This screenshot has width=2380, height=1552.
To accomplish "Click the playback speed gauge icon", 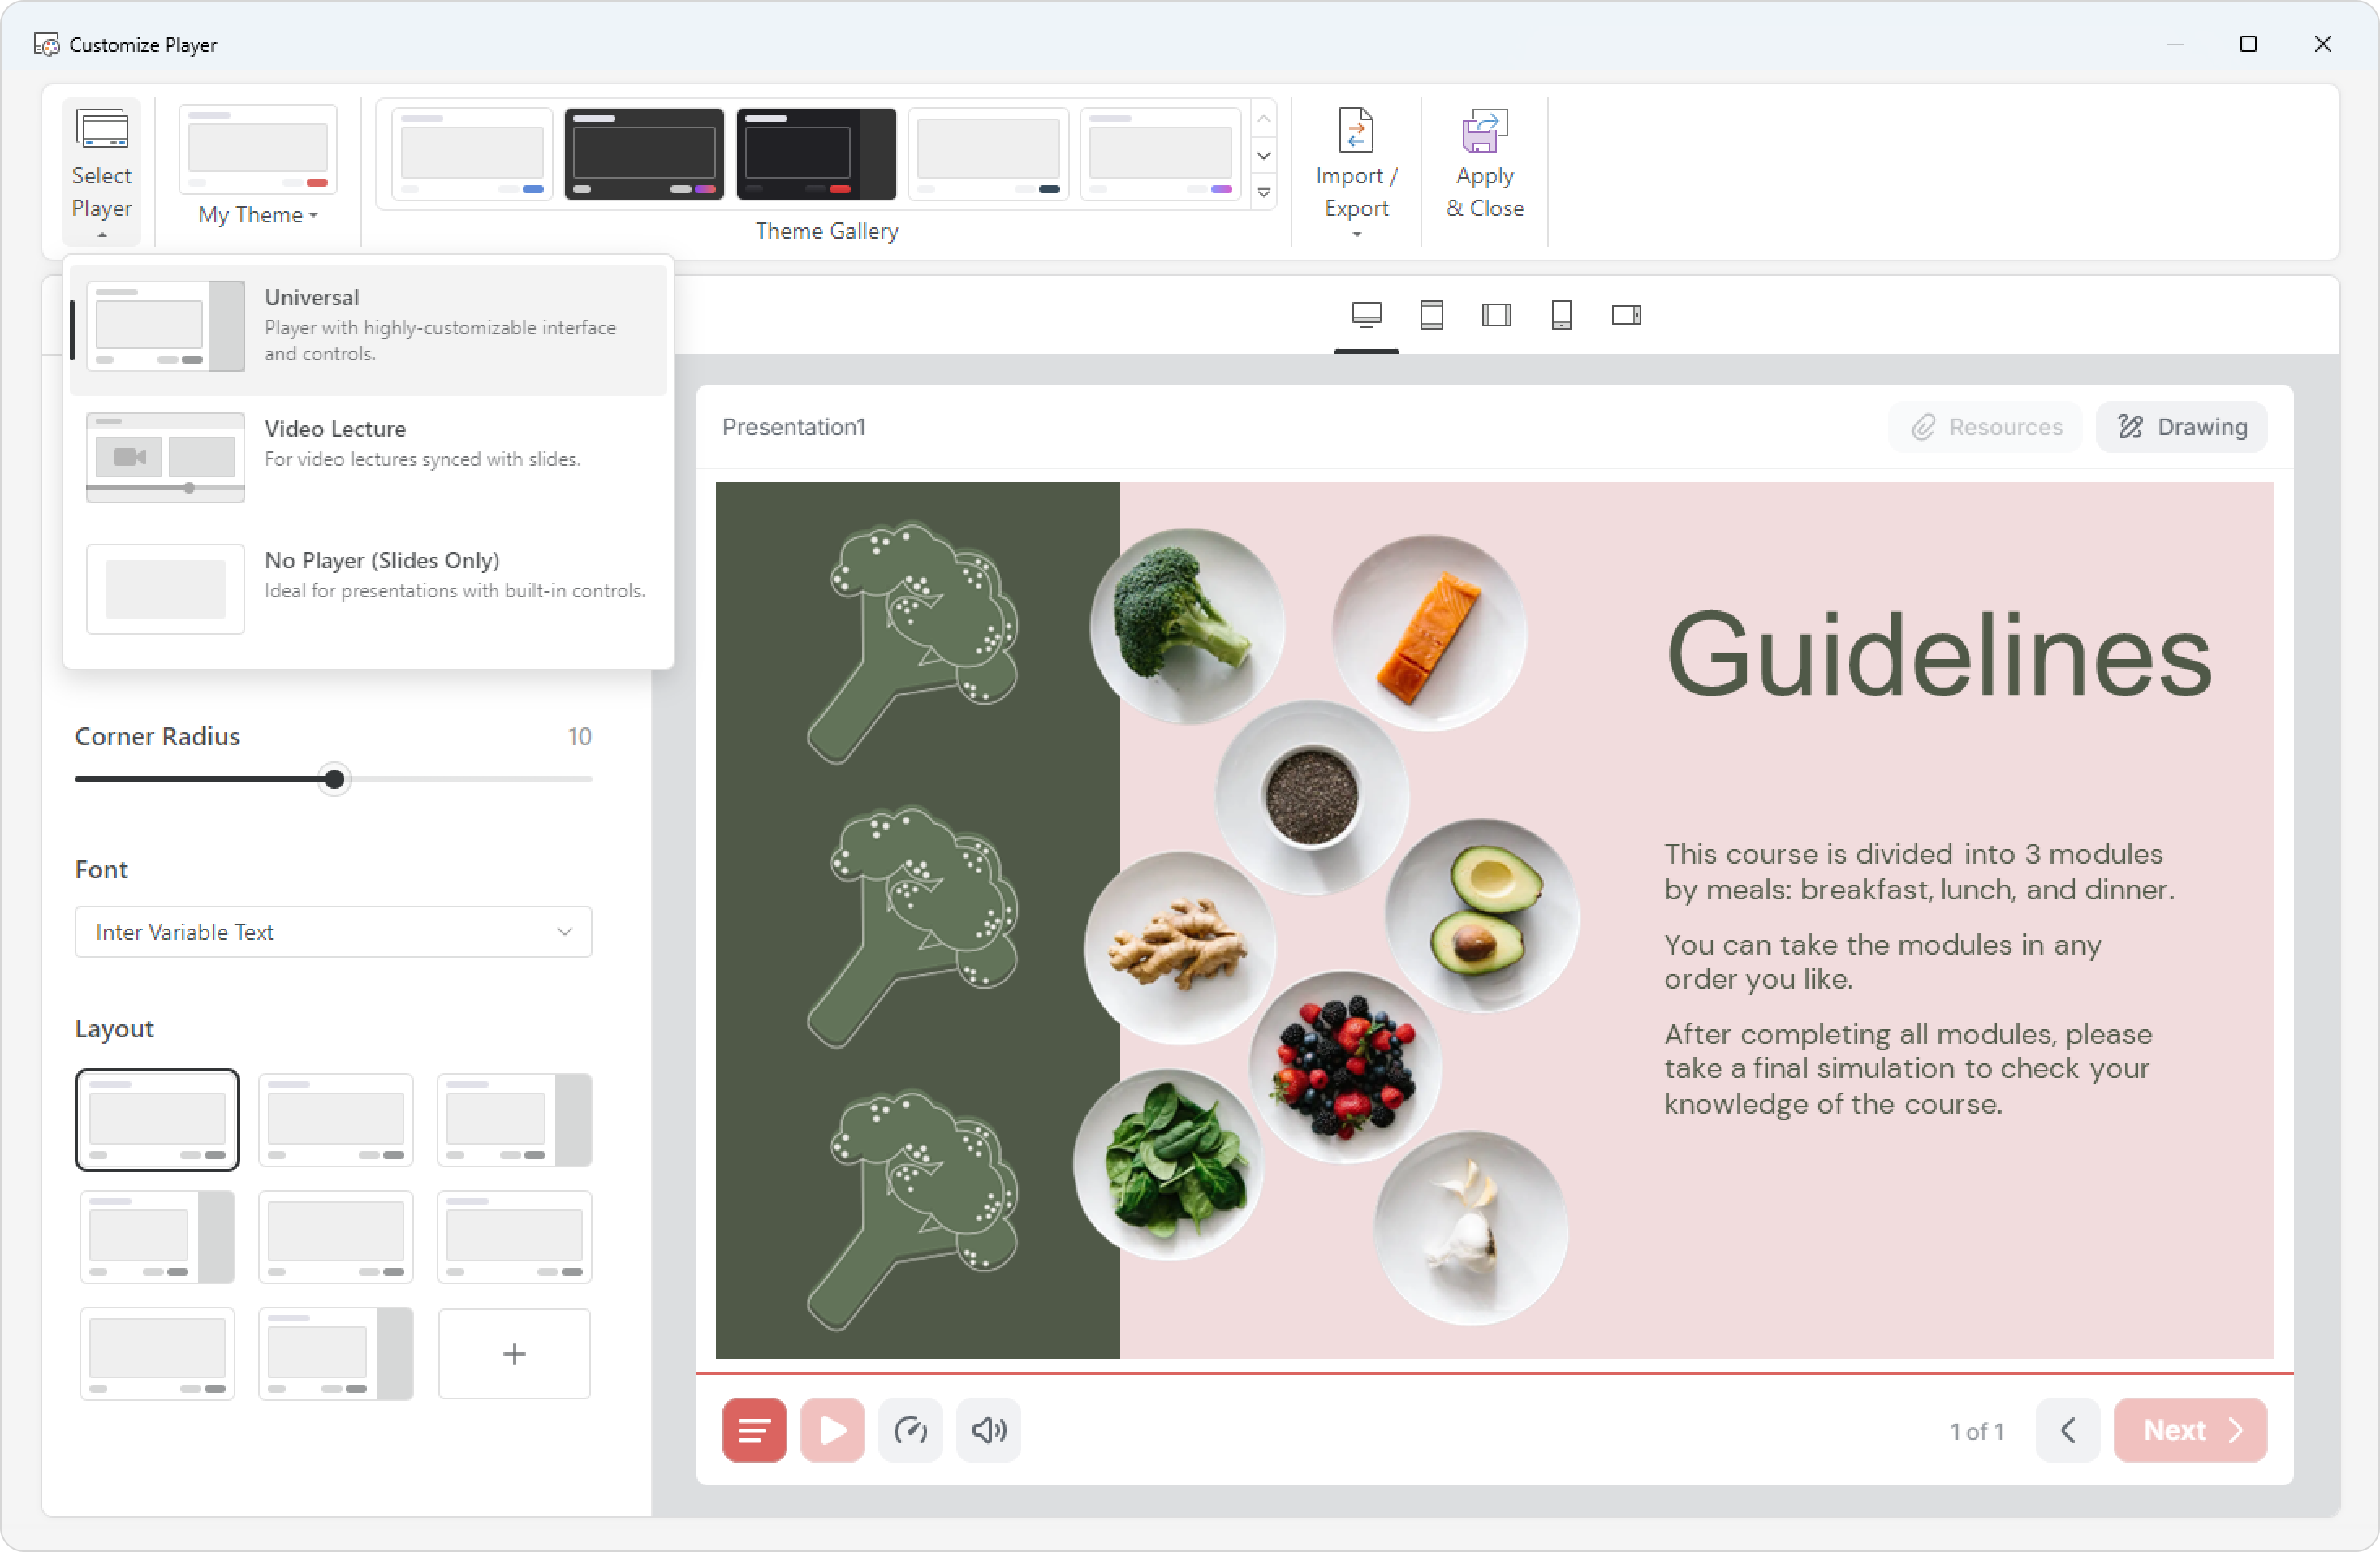I will click(x=910, y=1430).
